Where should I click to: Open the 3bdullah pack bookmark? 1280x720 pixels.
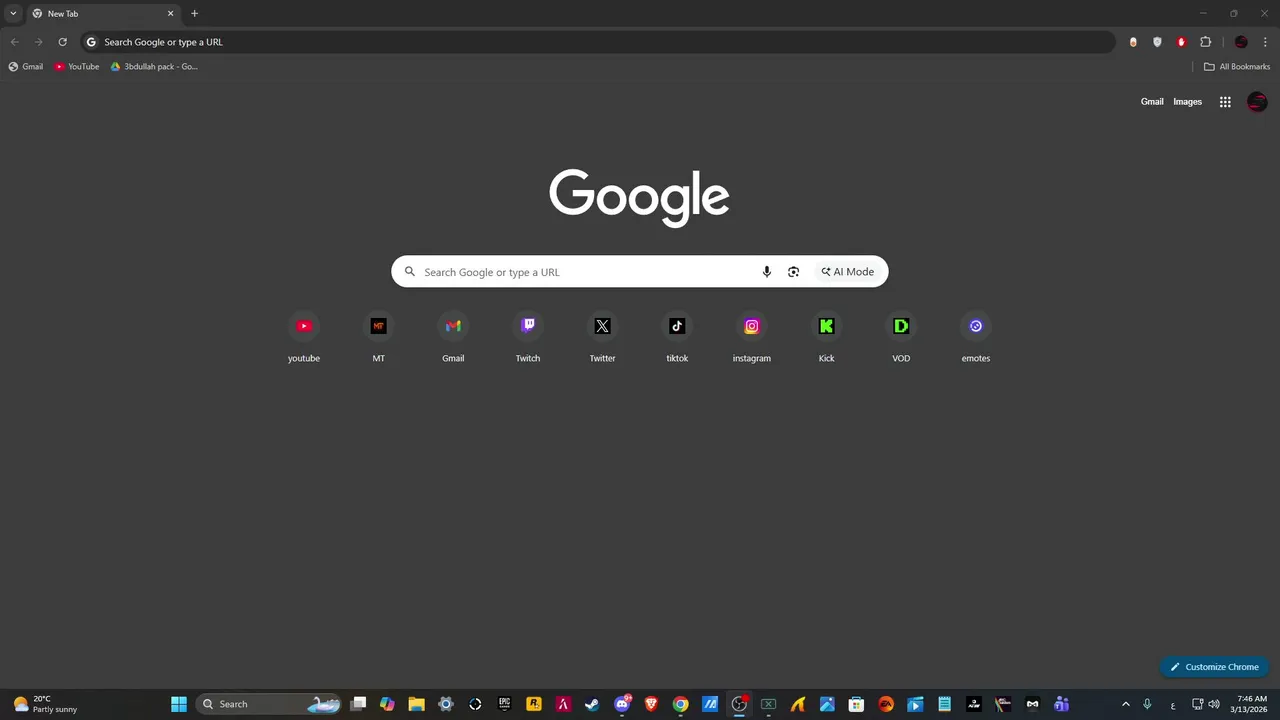[154, 67]
